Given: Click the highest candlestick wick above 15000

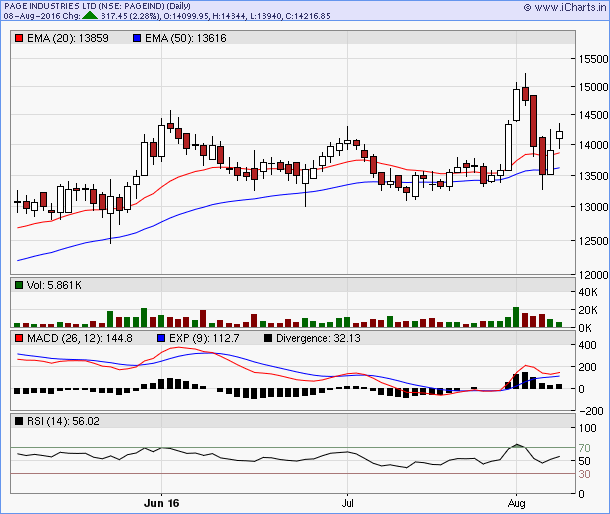Looking at the screenshot, I should coord(526,80).
